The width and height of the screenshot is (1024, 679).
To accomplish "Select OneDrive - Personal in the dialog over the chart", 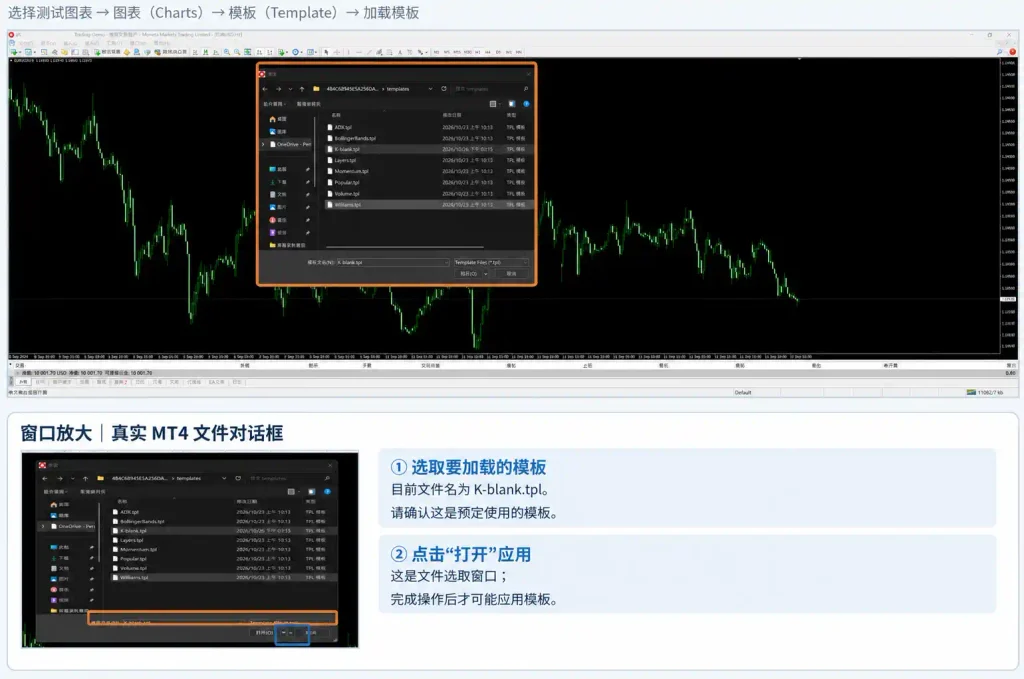I will (291, 144).
